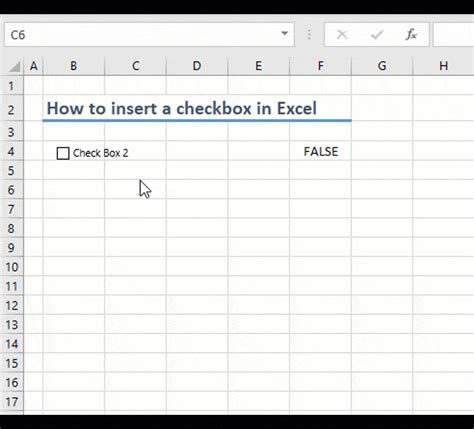
Task: Select row 10 header
Action: click(12, 267)
